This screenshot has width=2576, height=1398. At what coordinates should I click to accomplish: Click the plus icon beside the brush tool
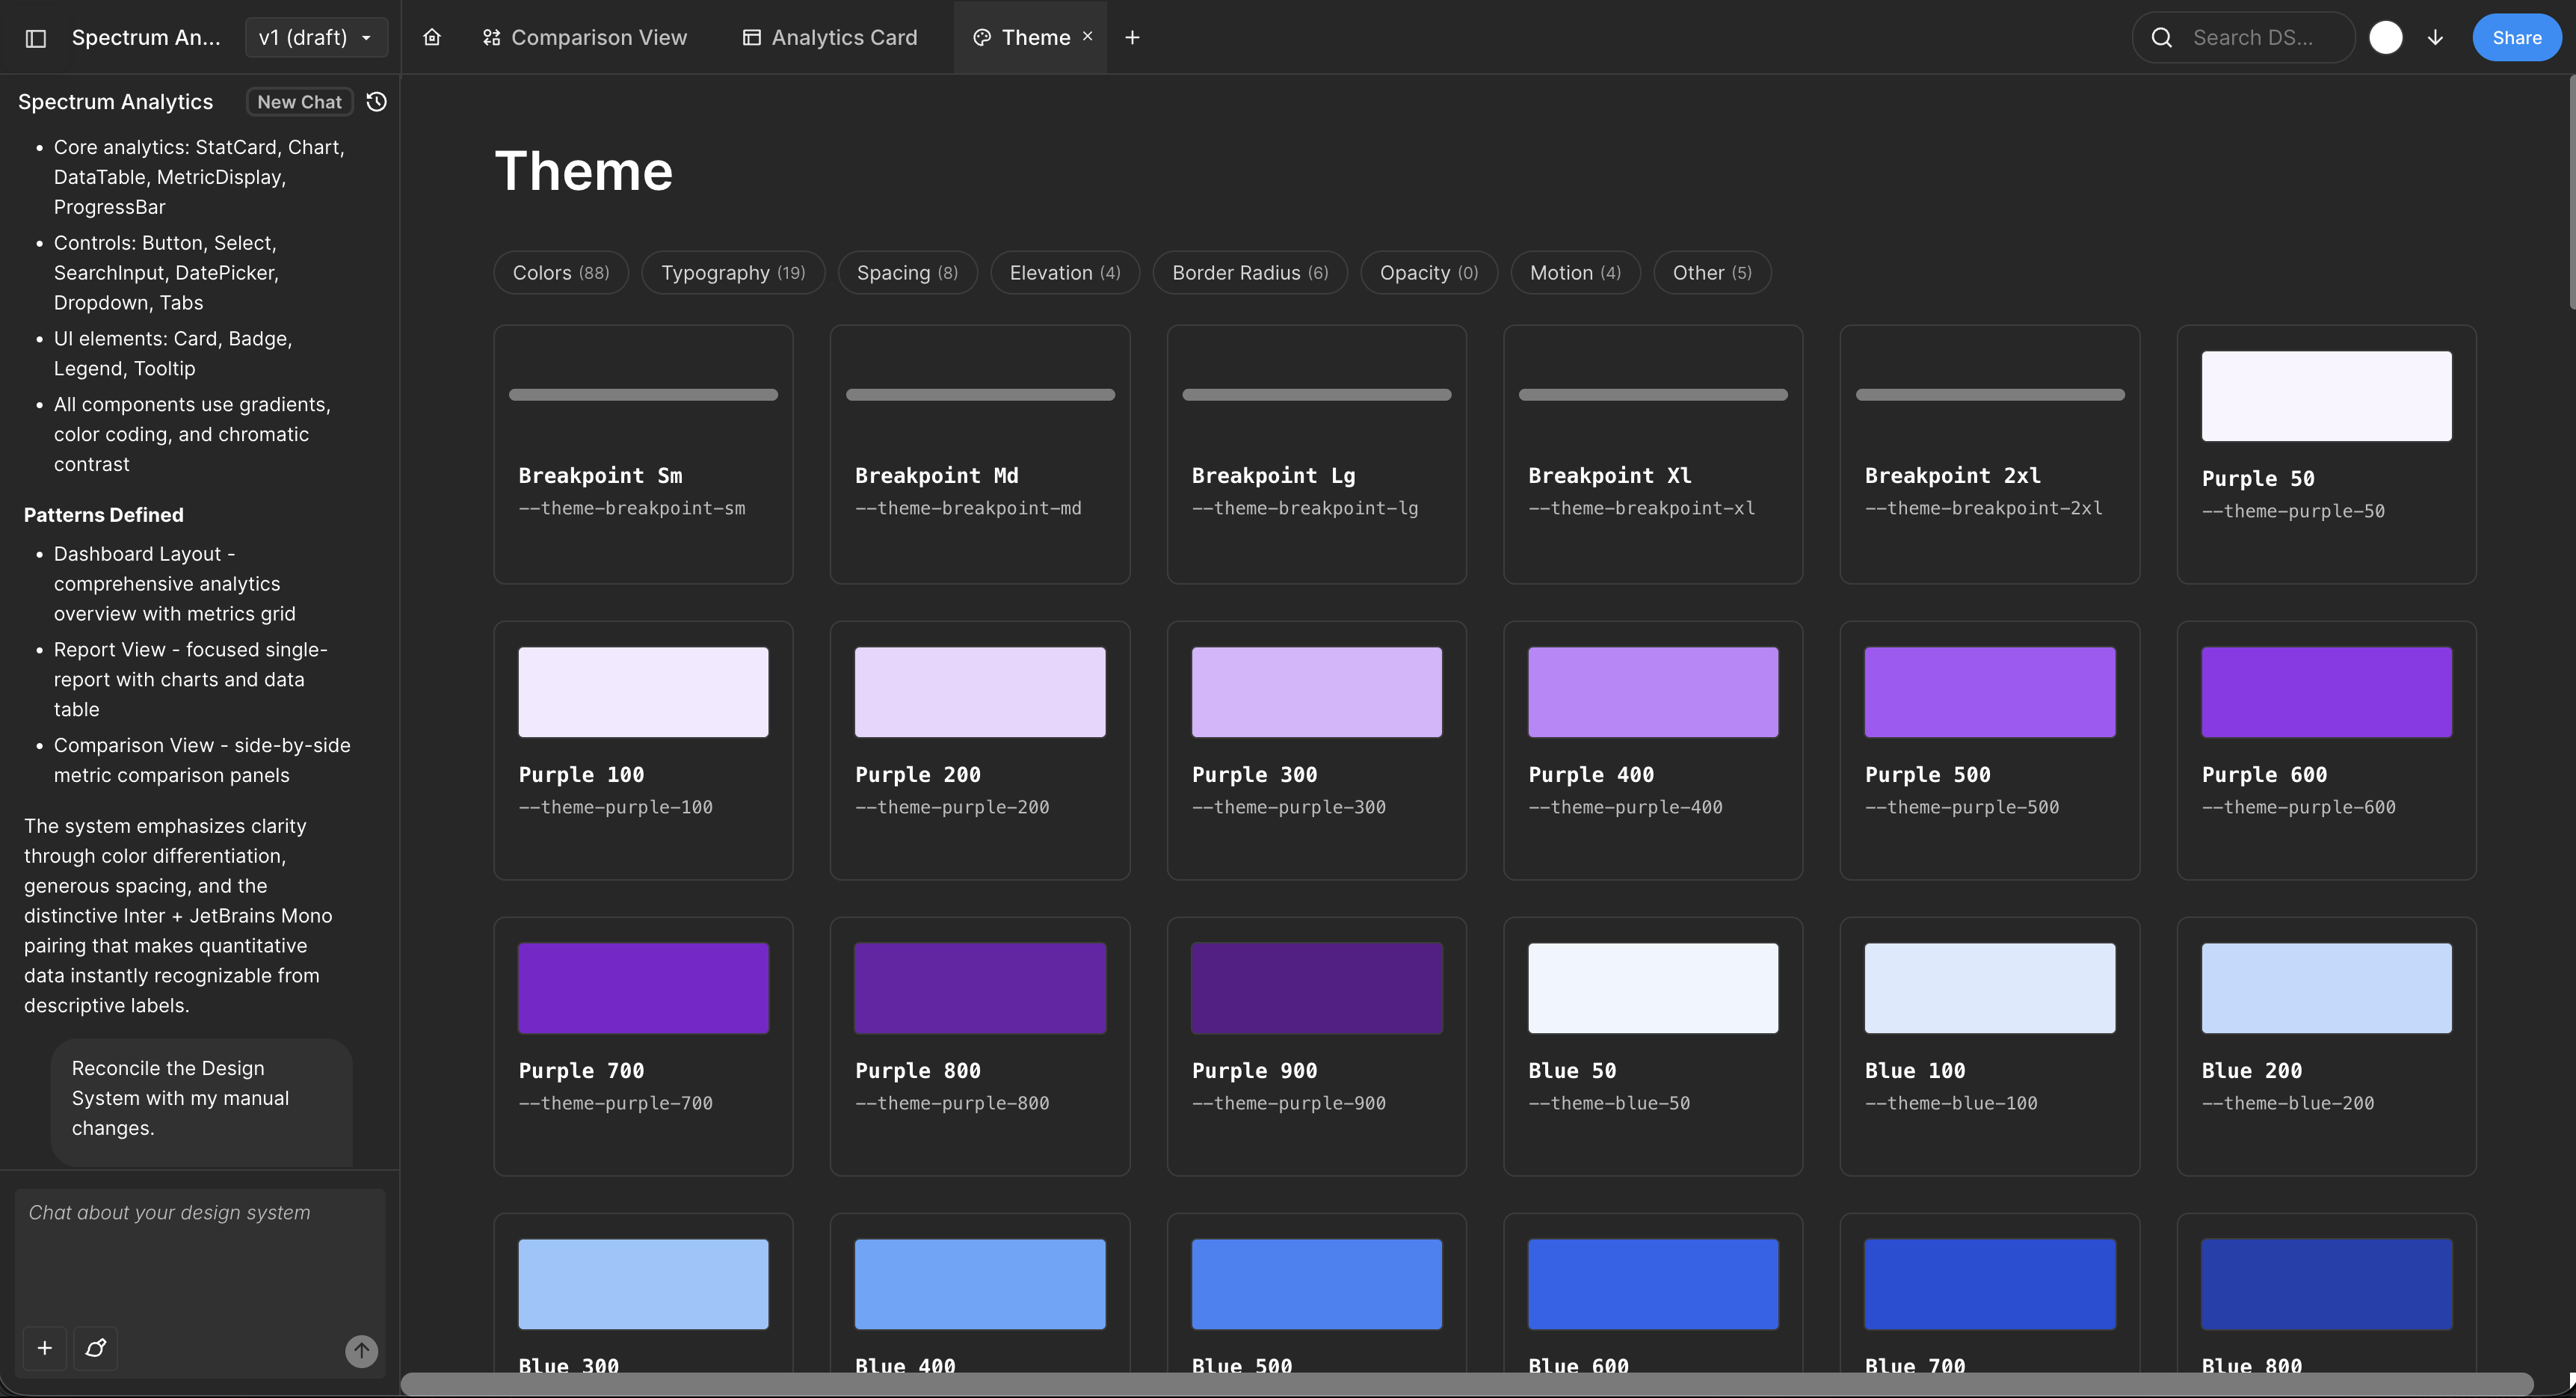[44, 1348]
